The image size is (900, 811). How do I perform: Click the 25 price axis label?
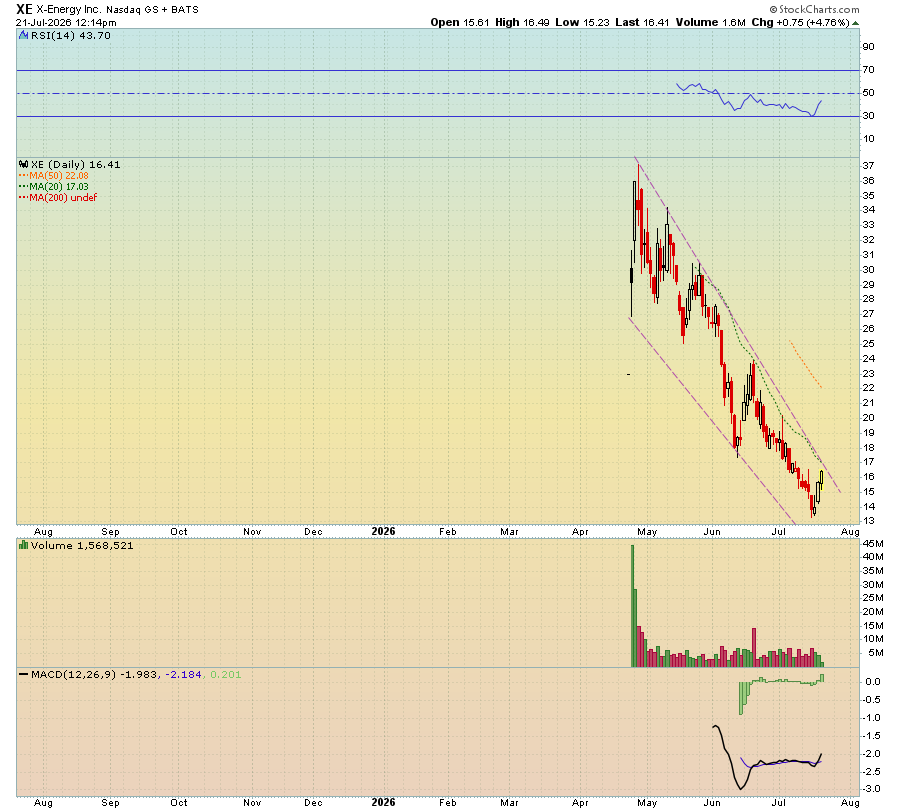point(869,344)
